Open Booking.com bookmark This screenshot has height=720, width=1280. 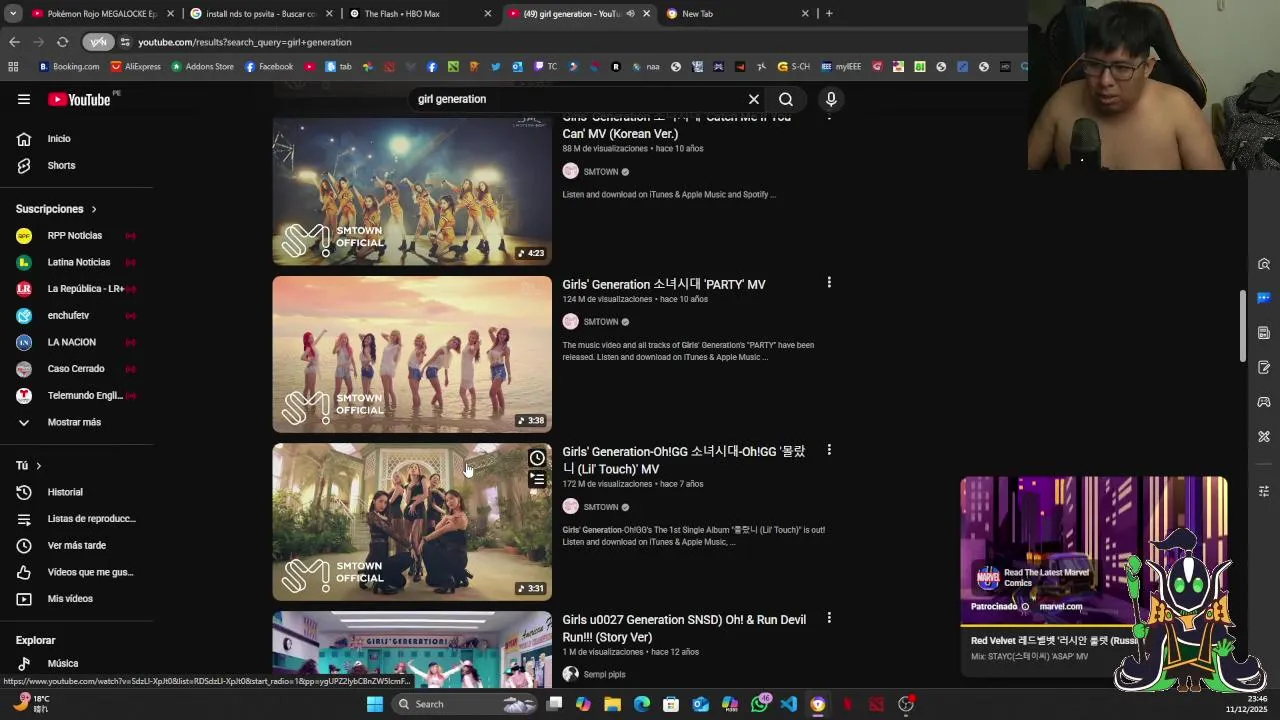(x=69, y=67)
